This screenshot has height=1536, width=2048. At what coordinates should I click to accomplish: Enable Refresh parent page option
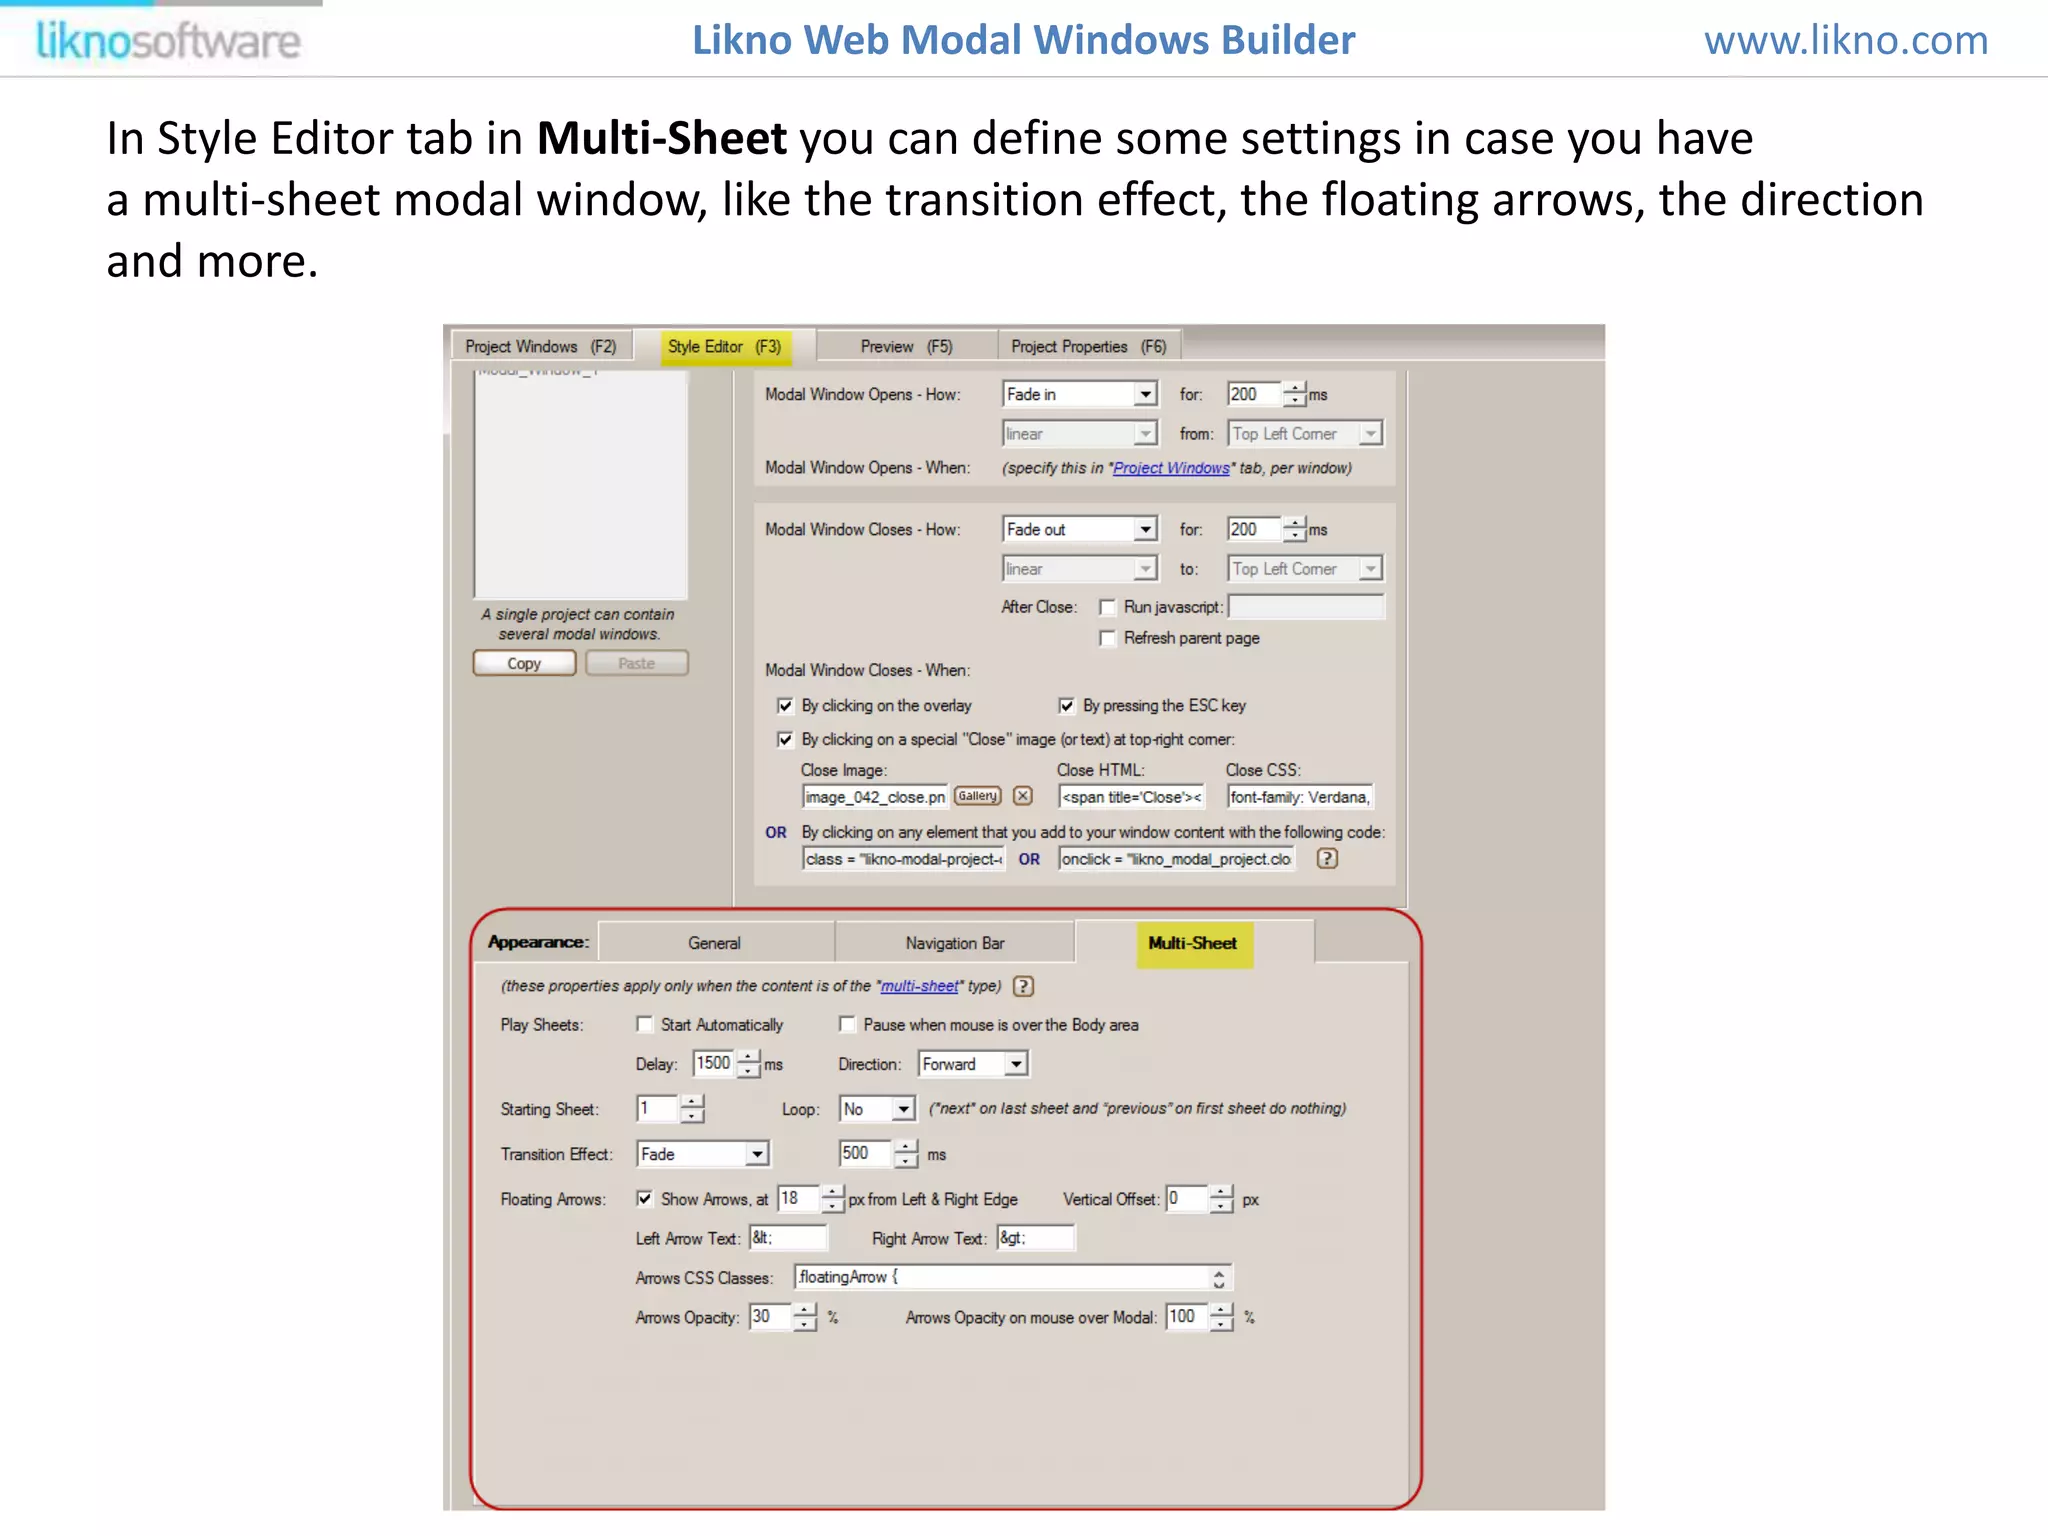(1107, 639)
